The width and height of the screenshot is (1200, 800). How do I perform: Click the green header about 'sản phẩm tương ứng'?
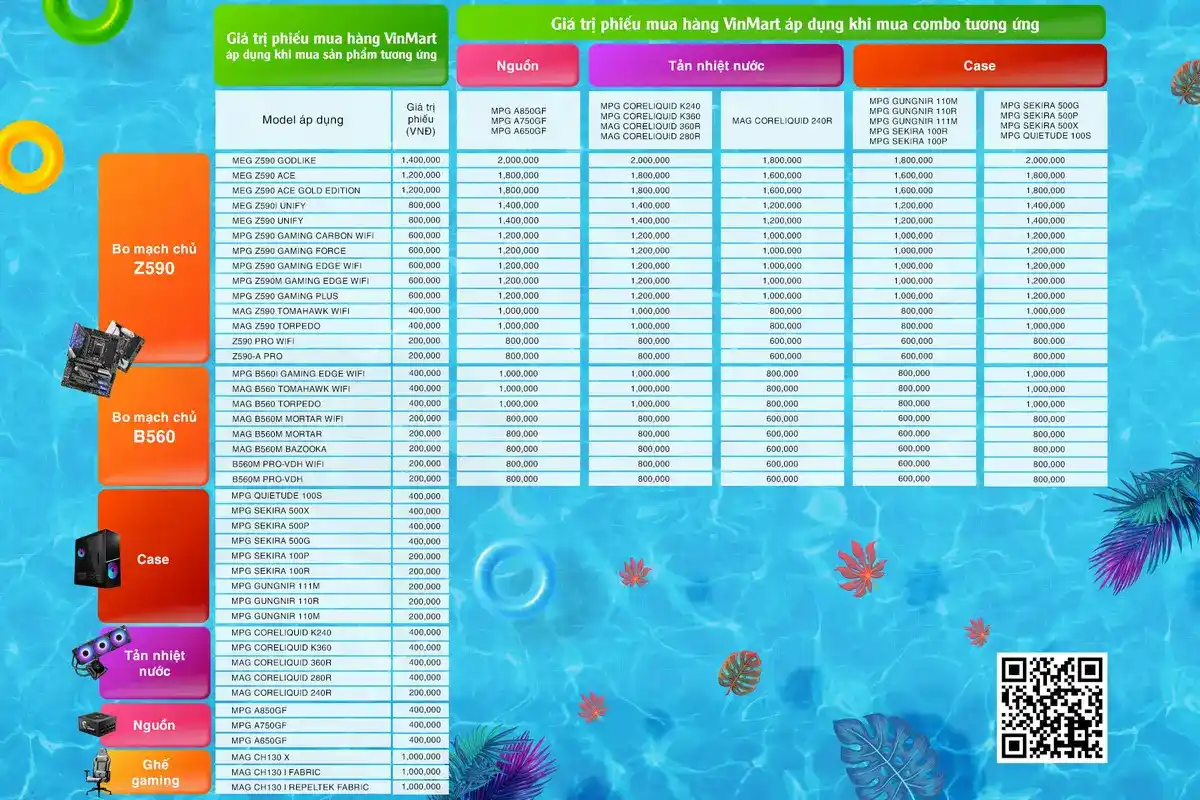click(x=331, y=45)
